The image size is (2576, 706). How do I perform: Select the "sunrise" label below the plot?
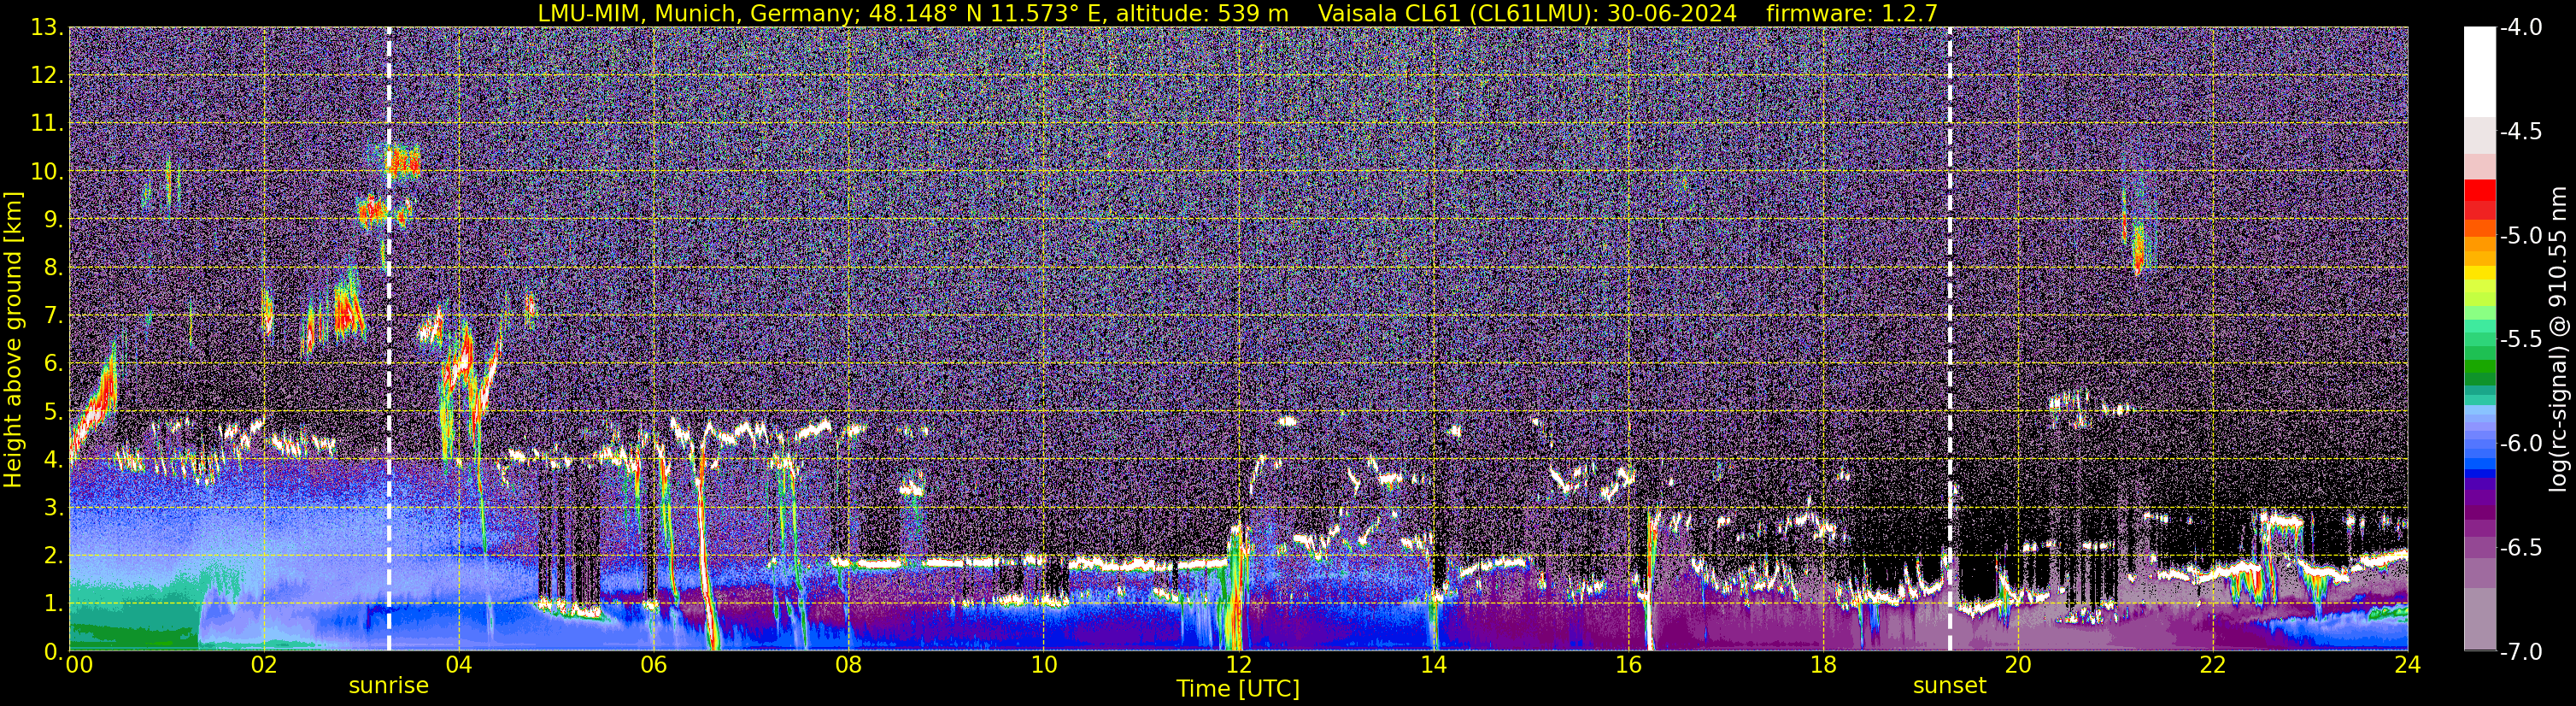[389, 686]
